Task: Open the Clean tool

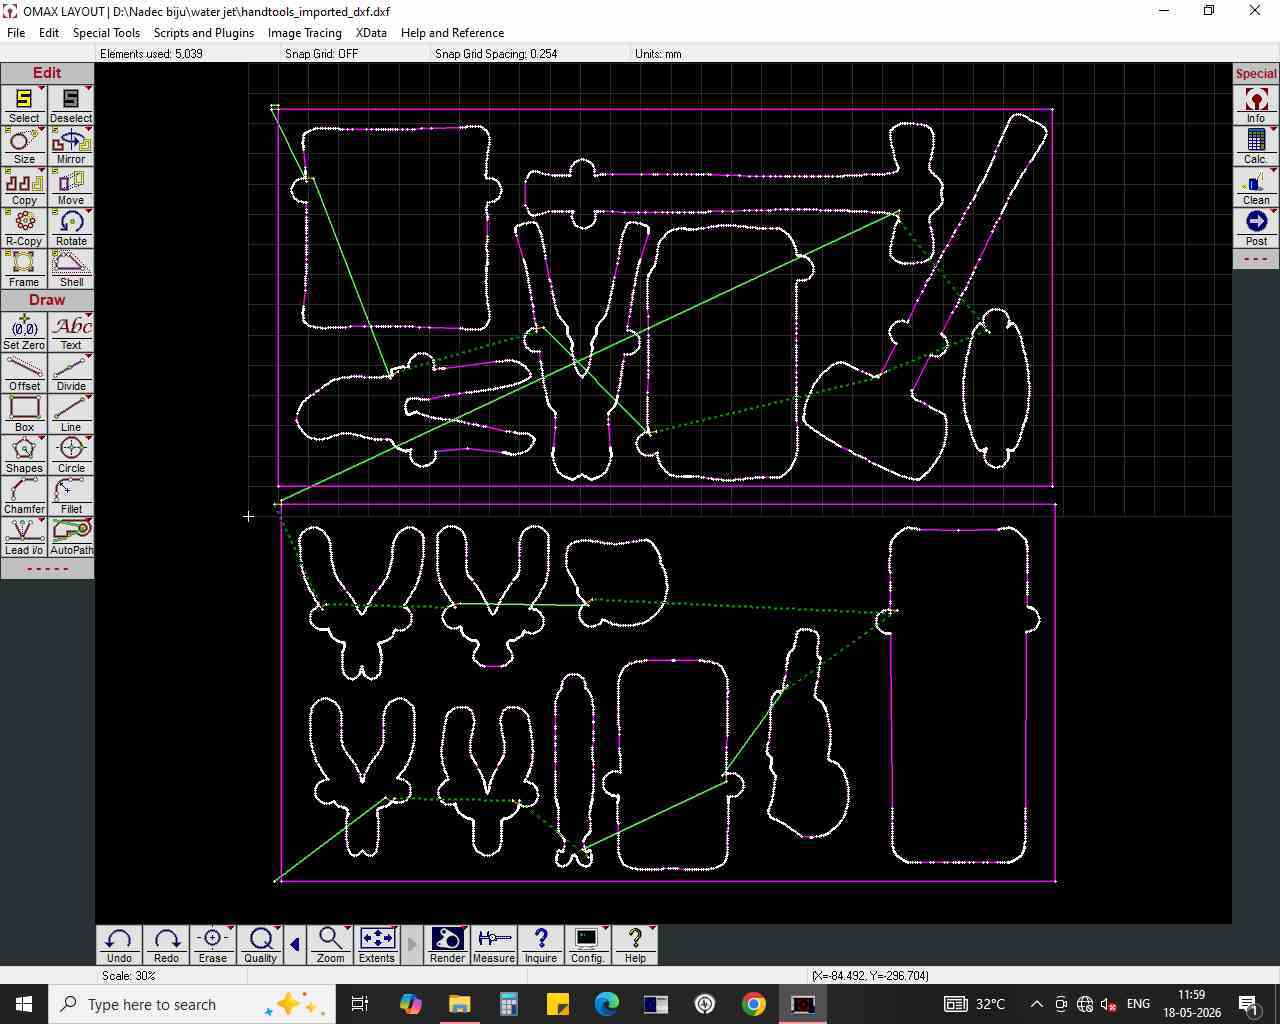Action: (x=1256, y=187)
